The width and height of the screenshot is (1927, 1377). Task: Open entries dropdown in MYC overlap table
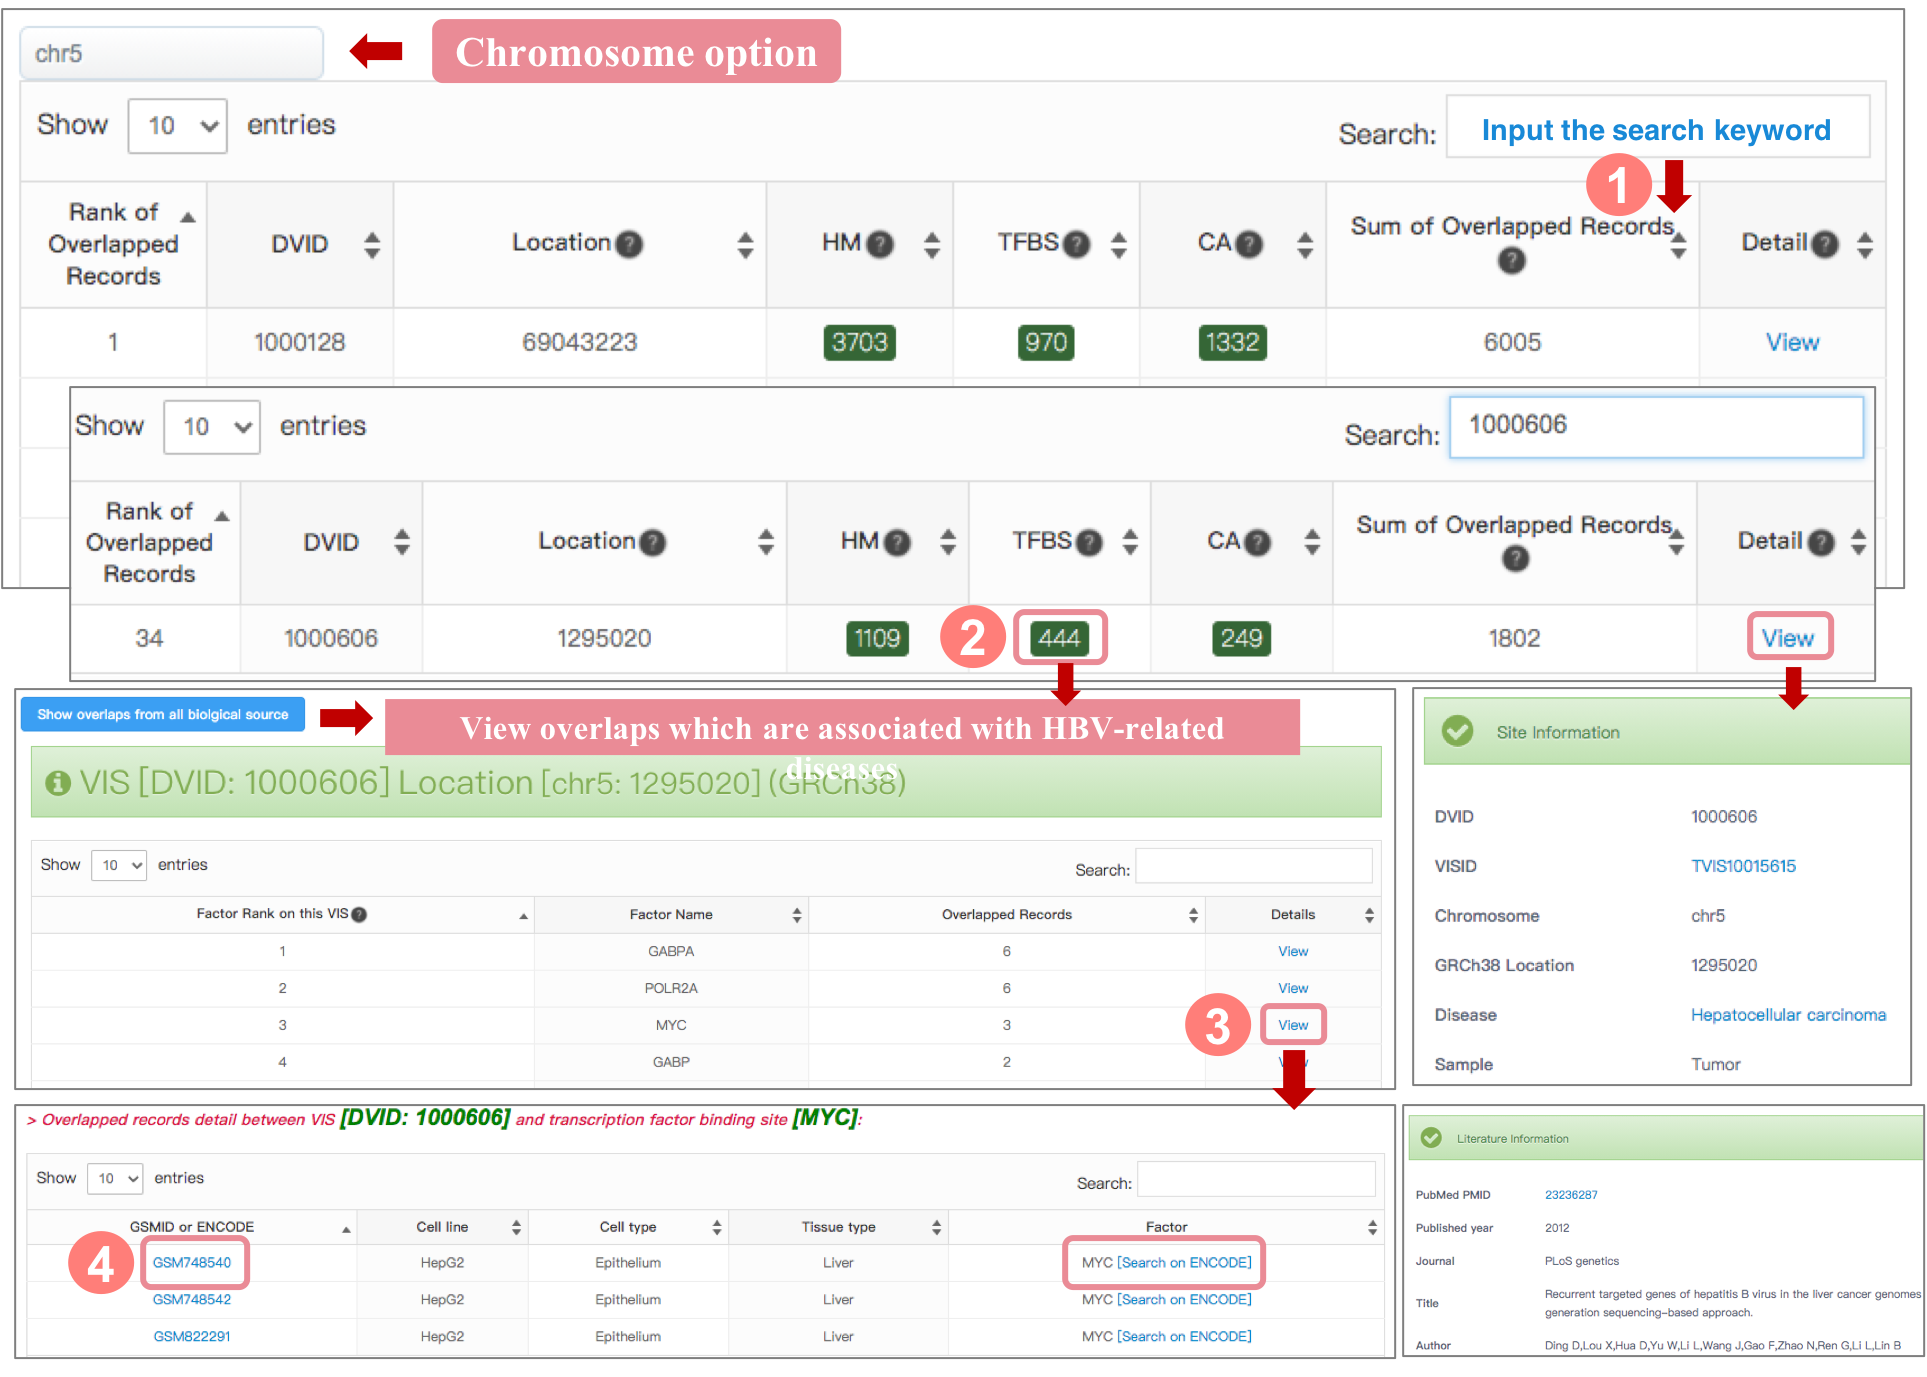point(115,1178)
